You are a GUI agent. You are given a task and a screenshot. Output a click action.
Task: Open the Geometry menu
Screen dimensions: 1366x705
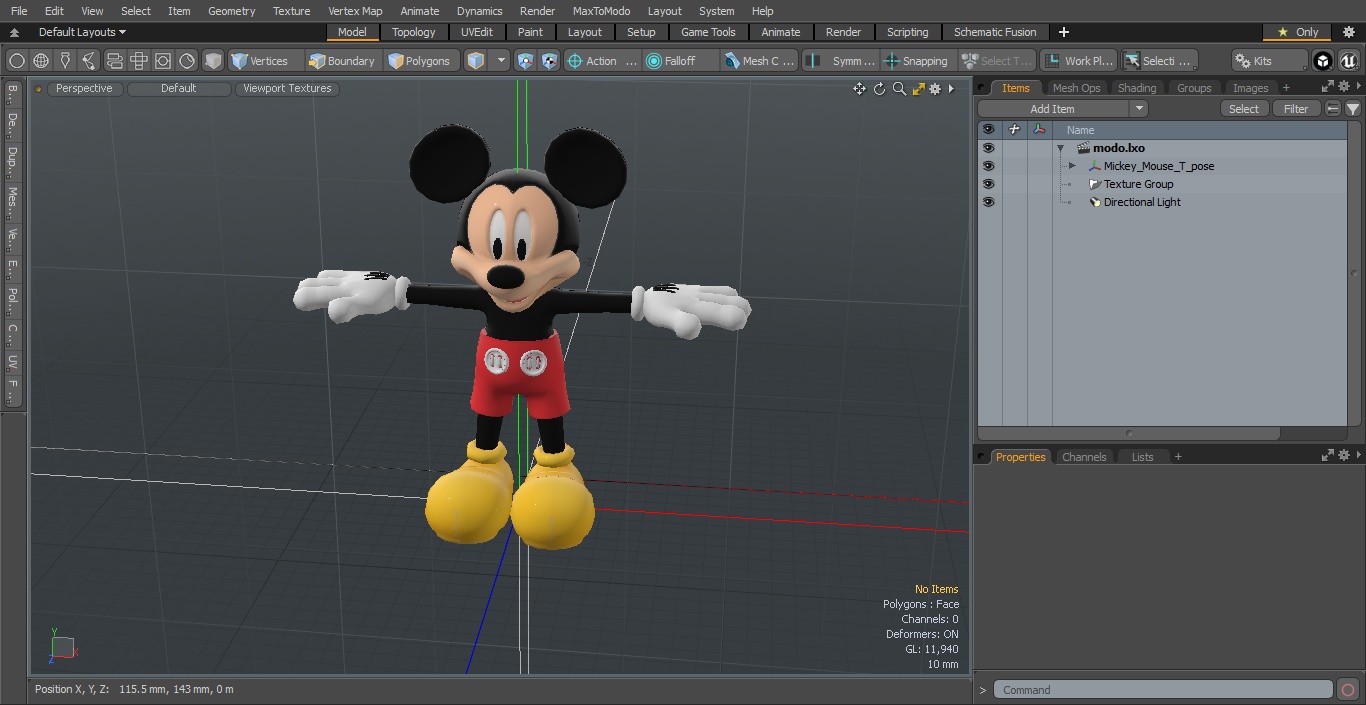click(x=231, y=11)
